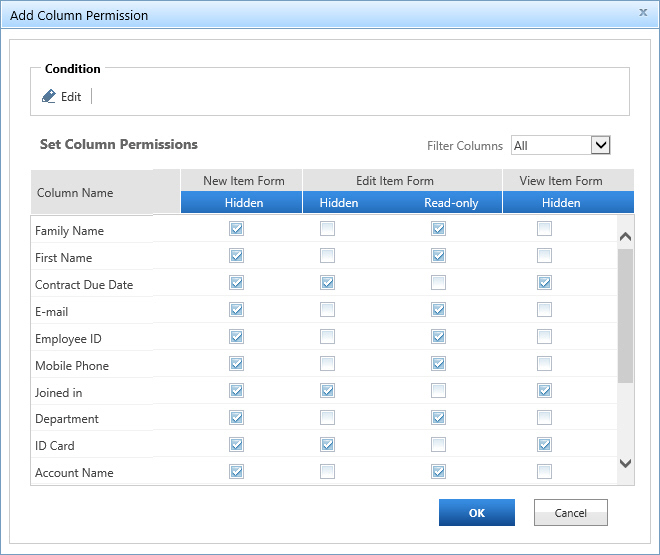The width and height of the screenshot is (660, 555).
Task: Uncheck New Item Hidden for Department row
Action: click(236, 418)
